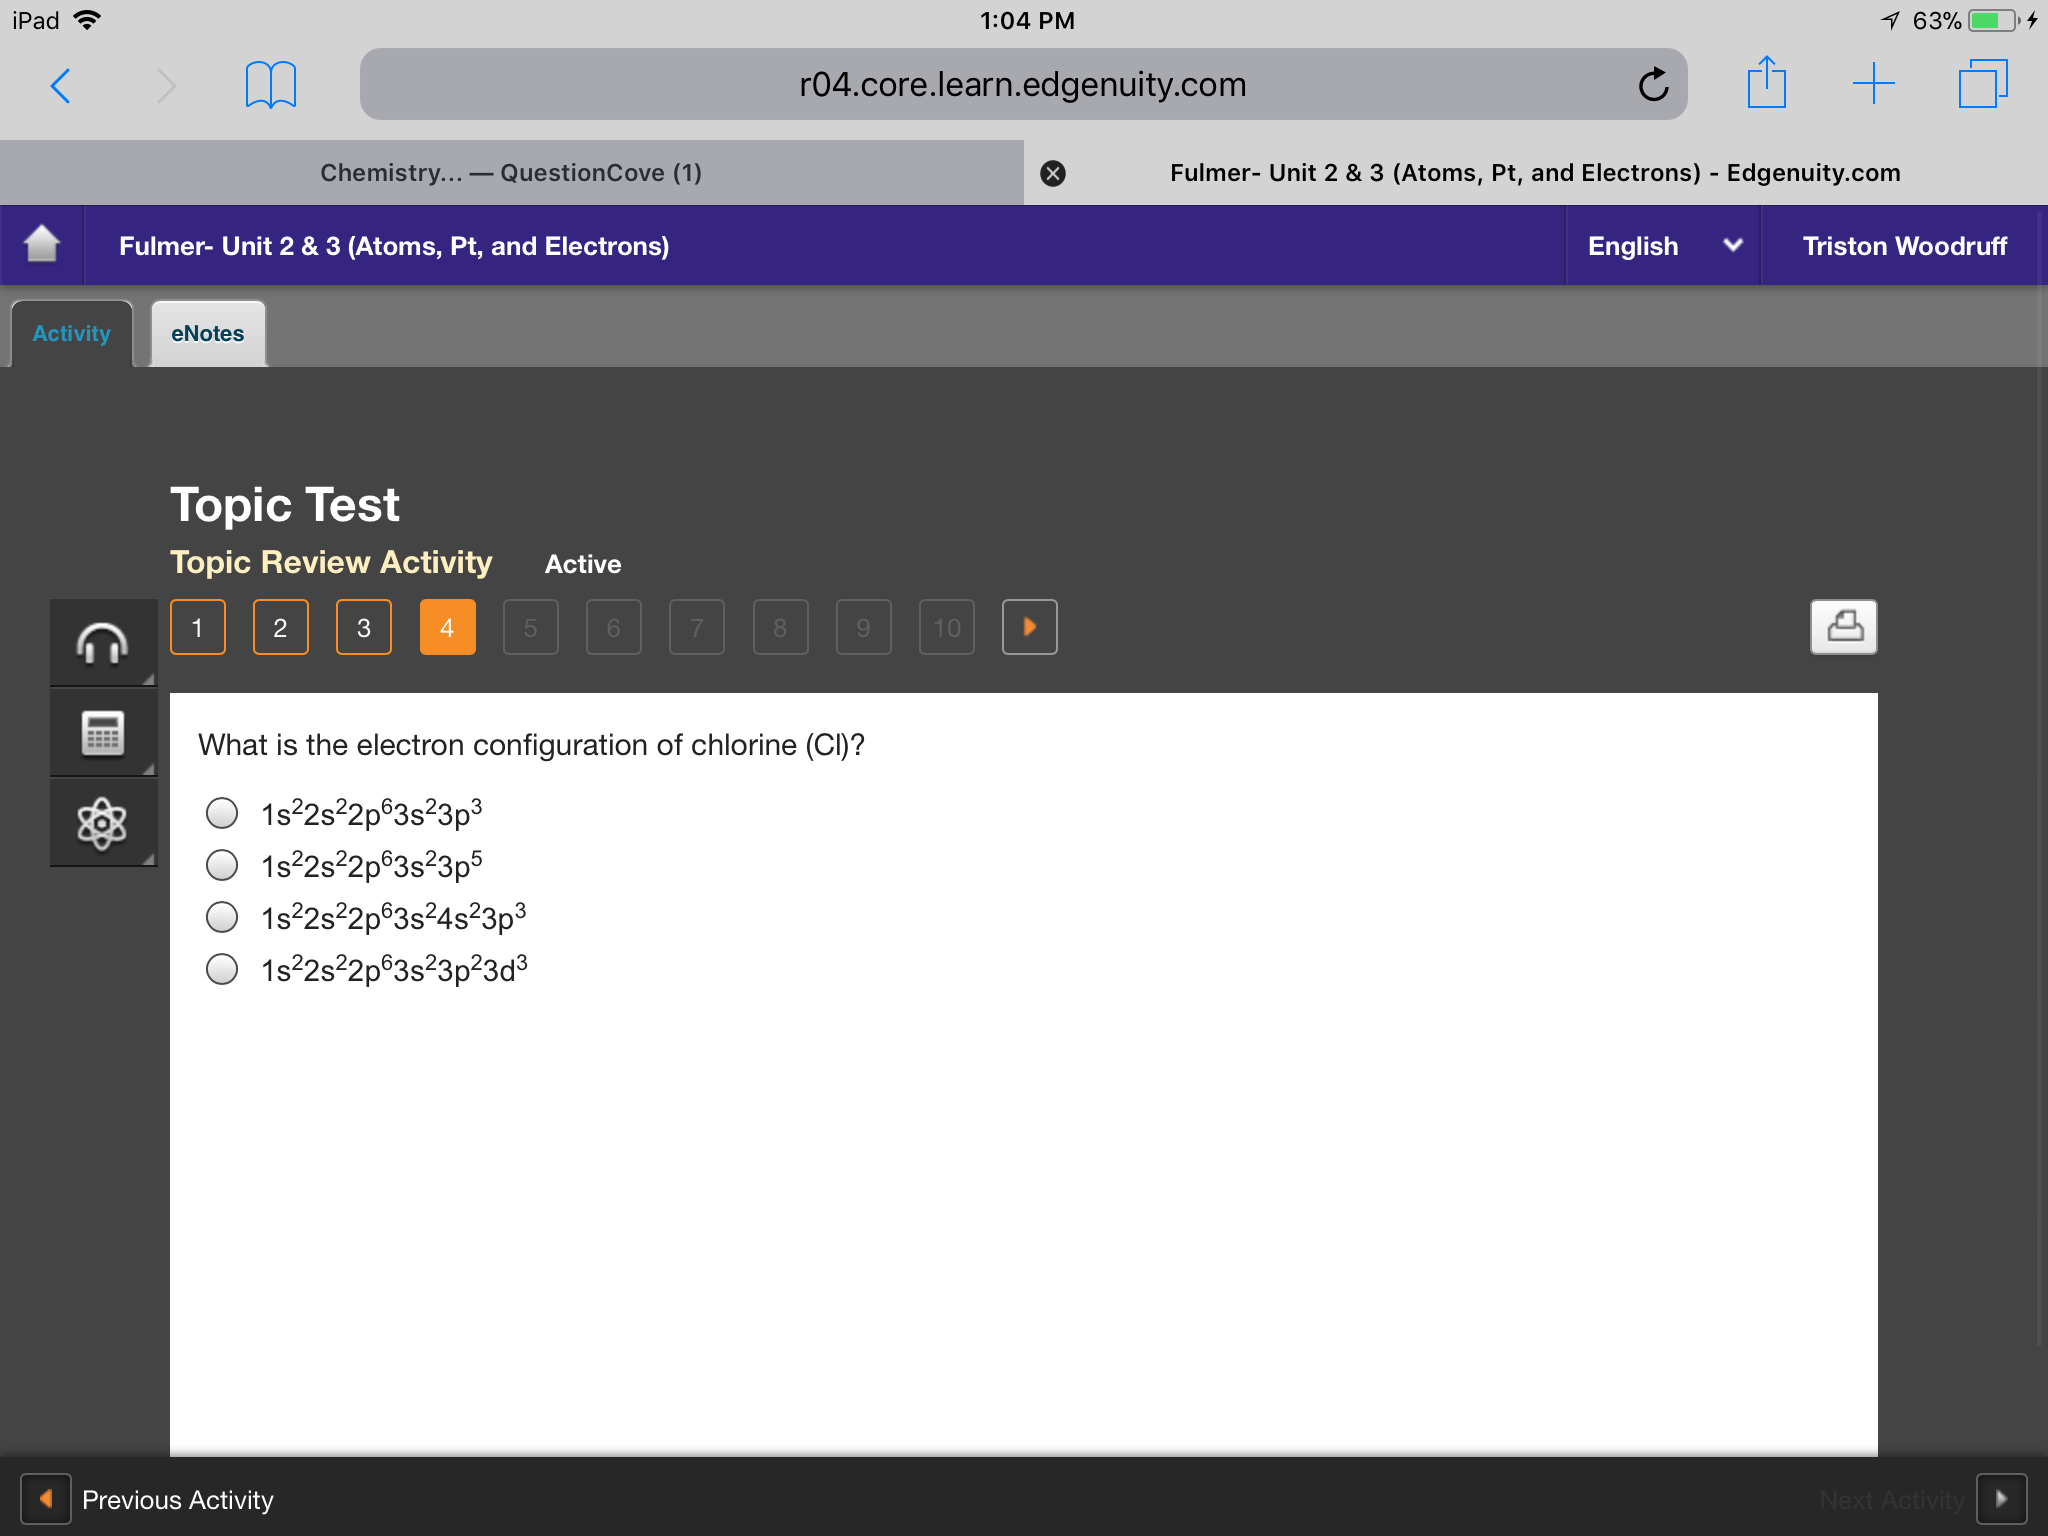
Task: Switch to Chemistry QuestionCove browser tab
Action: [x=511, y=173]
